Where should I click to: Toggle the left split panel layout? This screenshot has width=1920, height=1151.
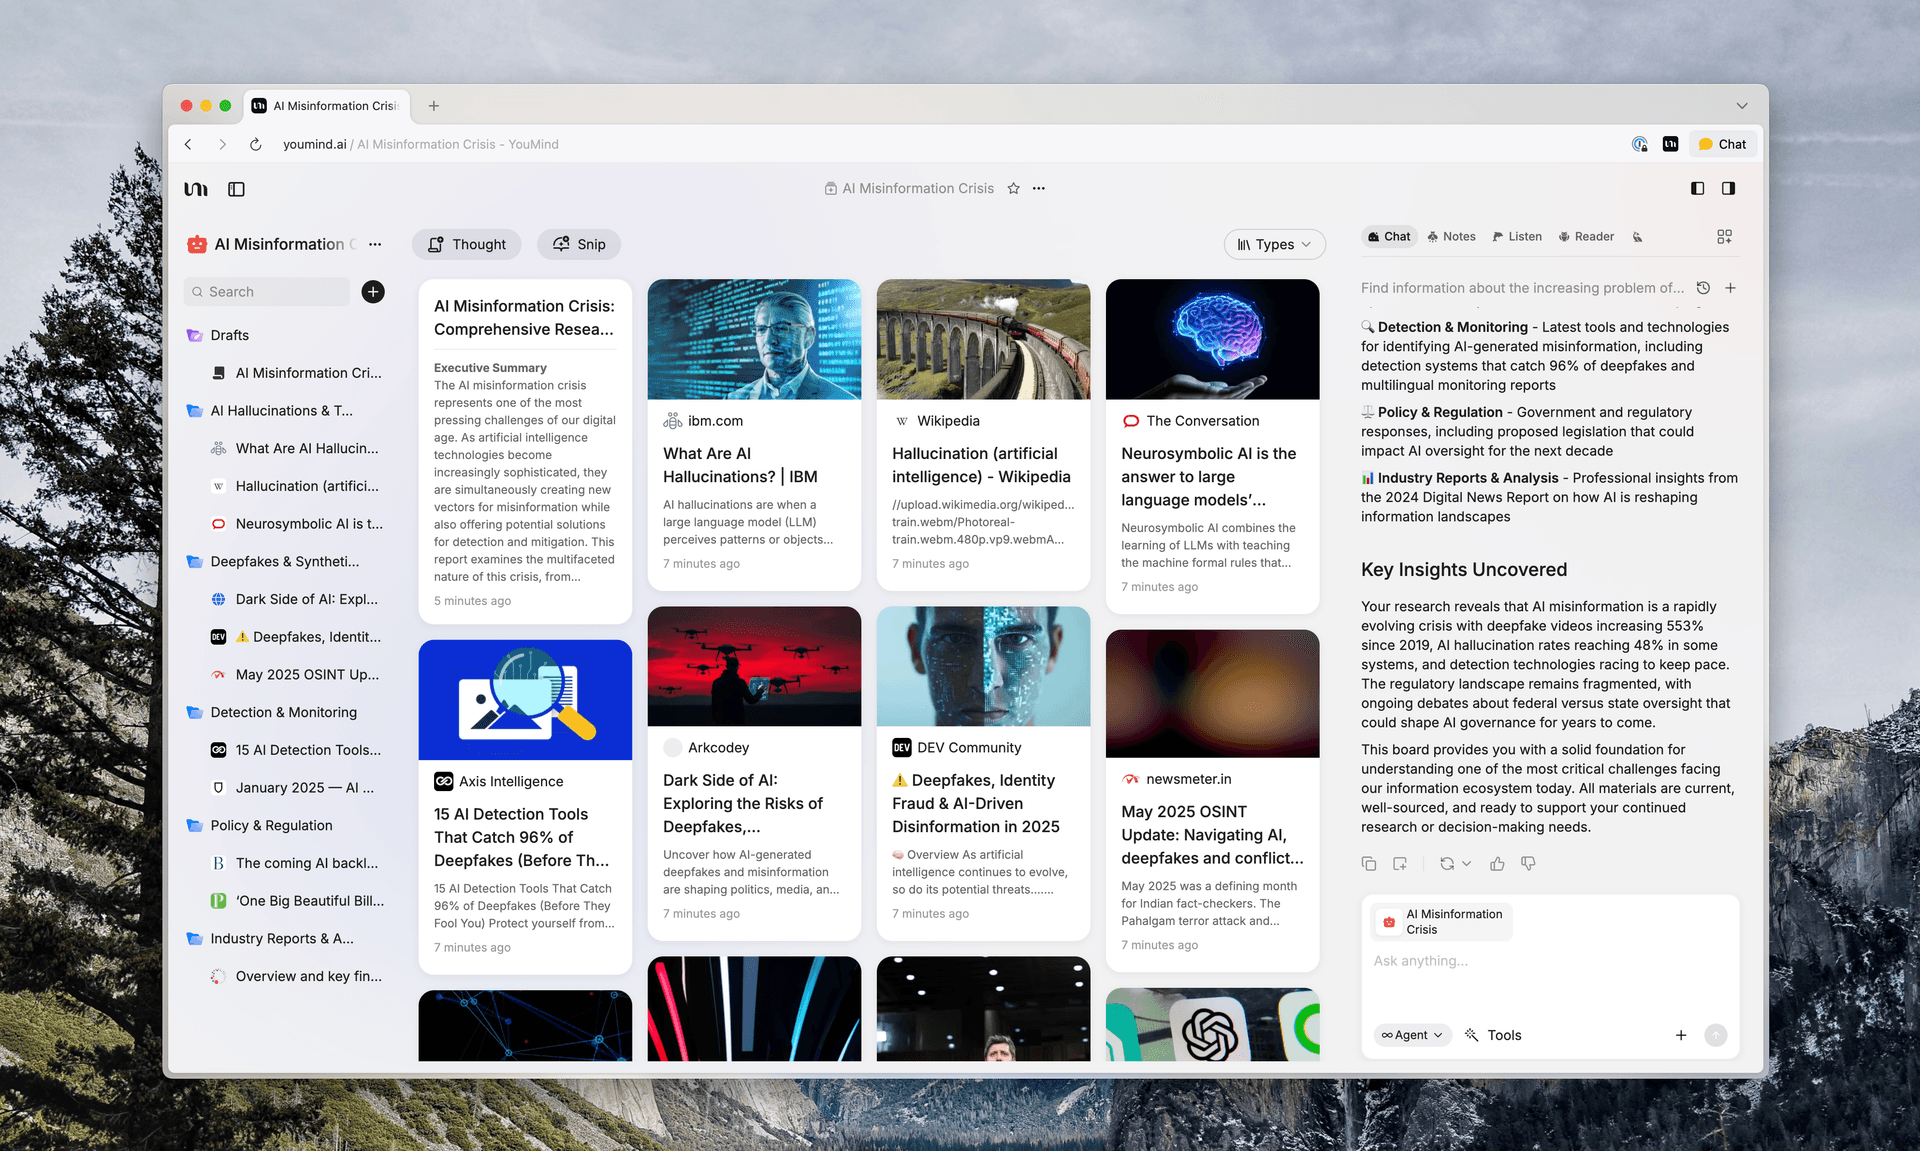1697,189
